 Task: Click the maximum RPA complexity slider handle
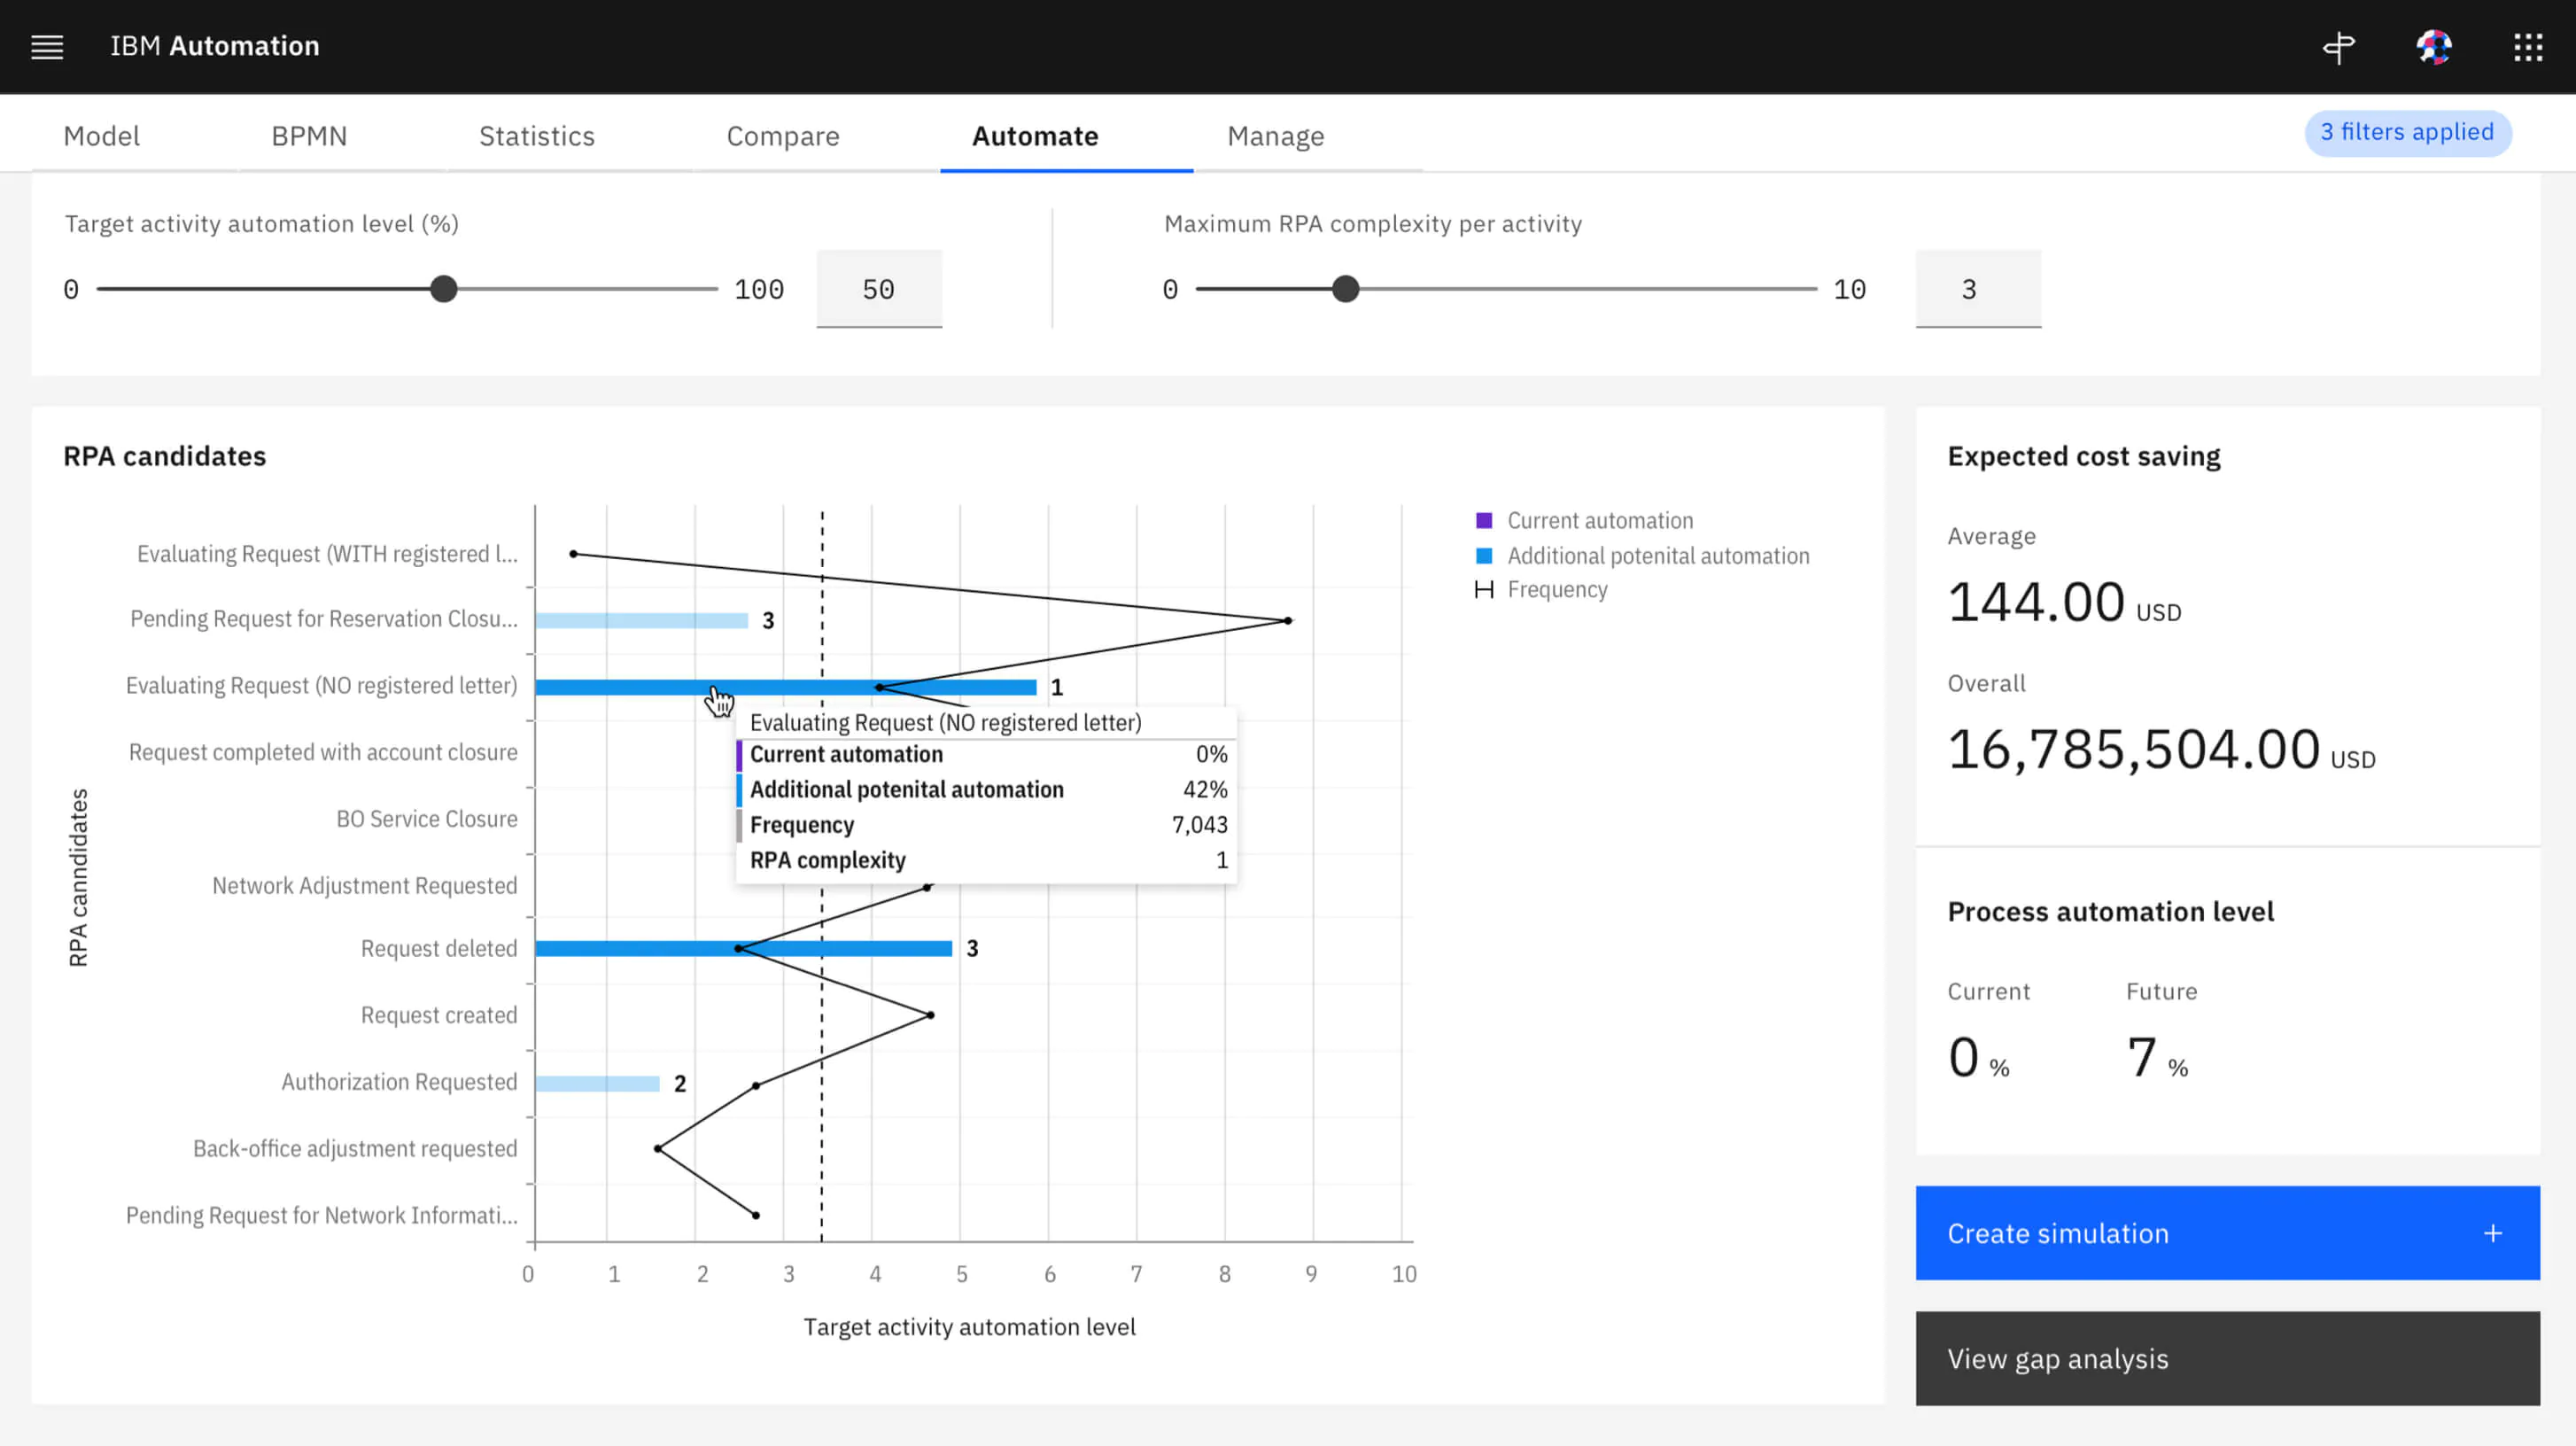pos(1345,289)
